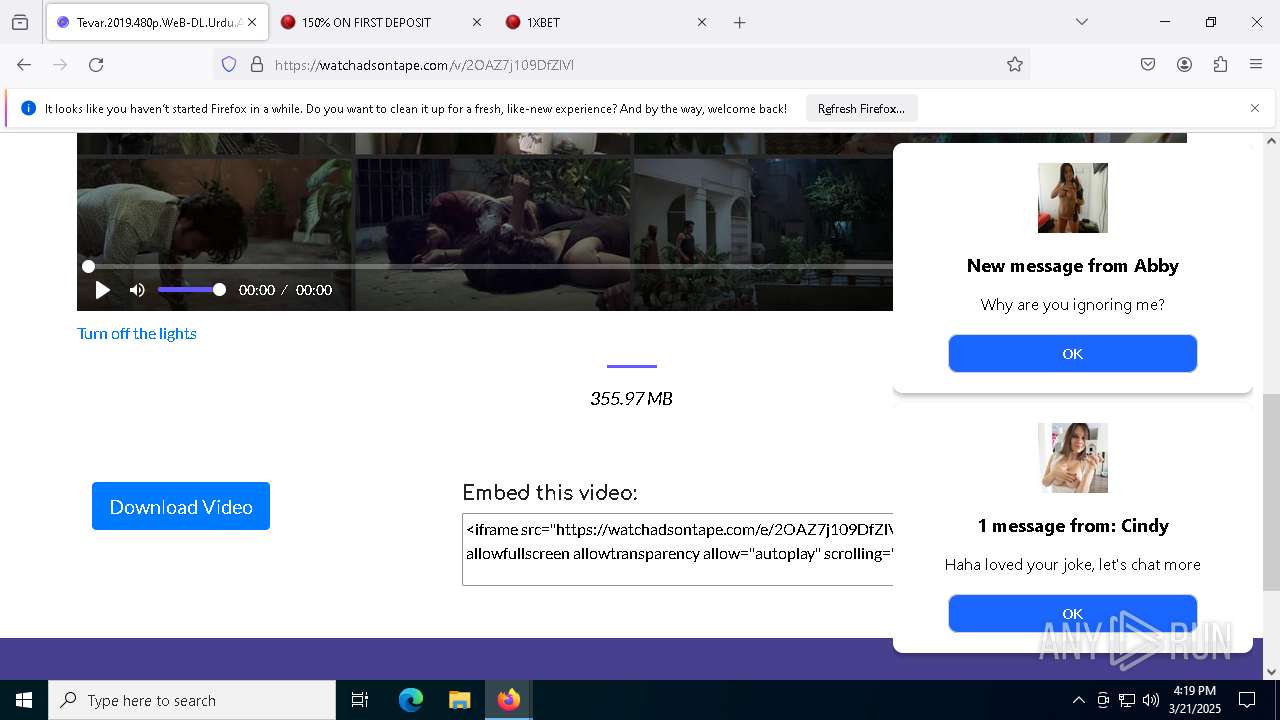Reload the current page
Screen dimensions: 1280x720
96,64
